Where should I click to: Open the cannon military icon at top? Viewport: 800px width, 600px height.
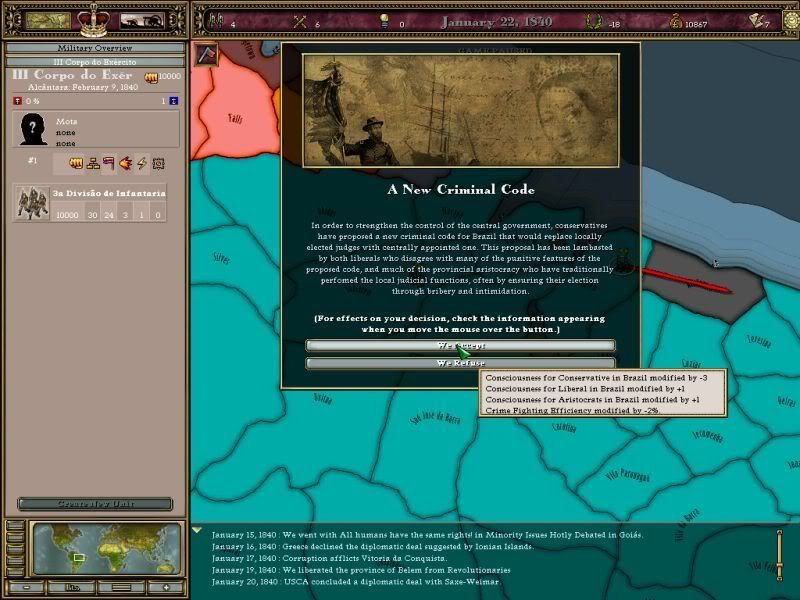142,20
